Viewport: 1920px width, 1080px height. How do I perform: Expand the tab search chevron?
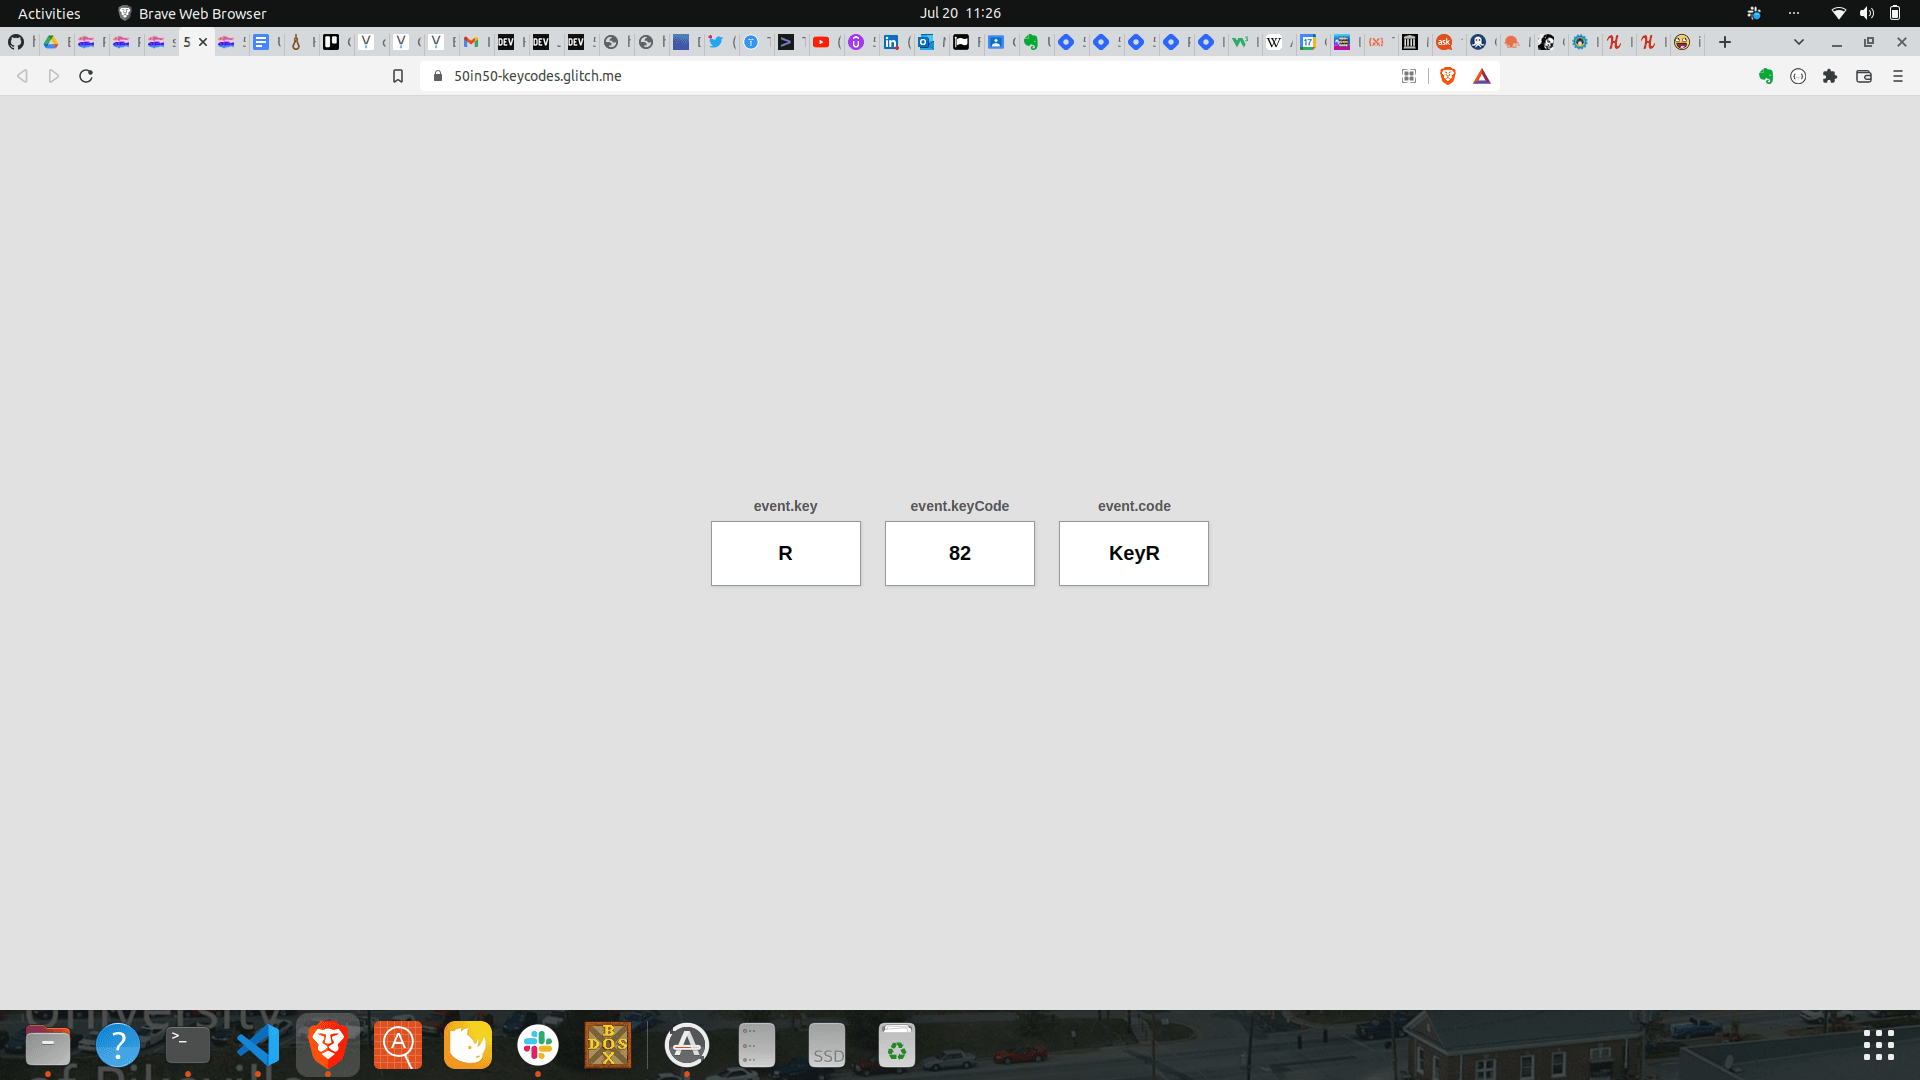click(1799, 42)
